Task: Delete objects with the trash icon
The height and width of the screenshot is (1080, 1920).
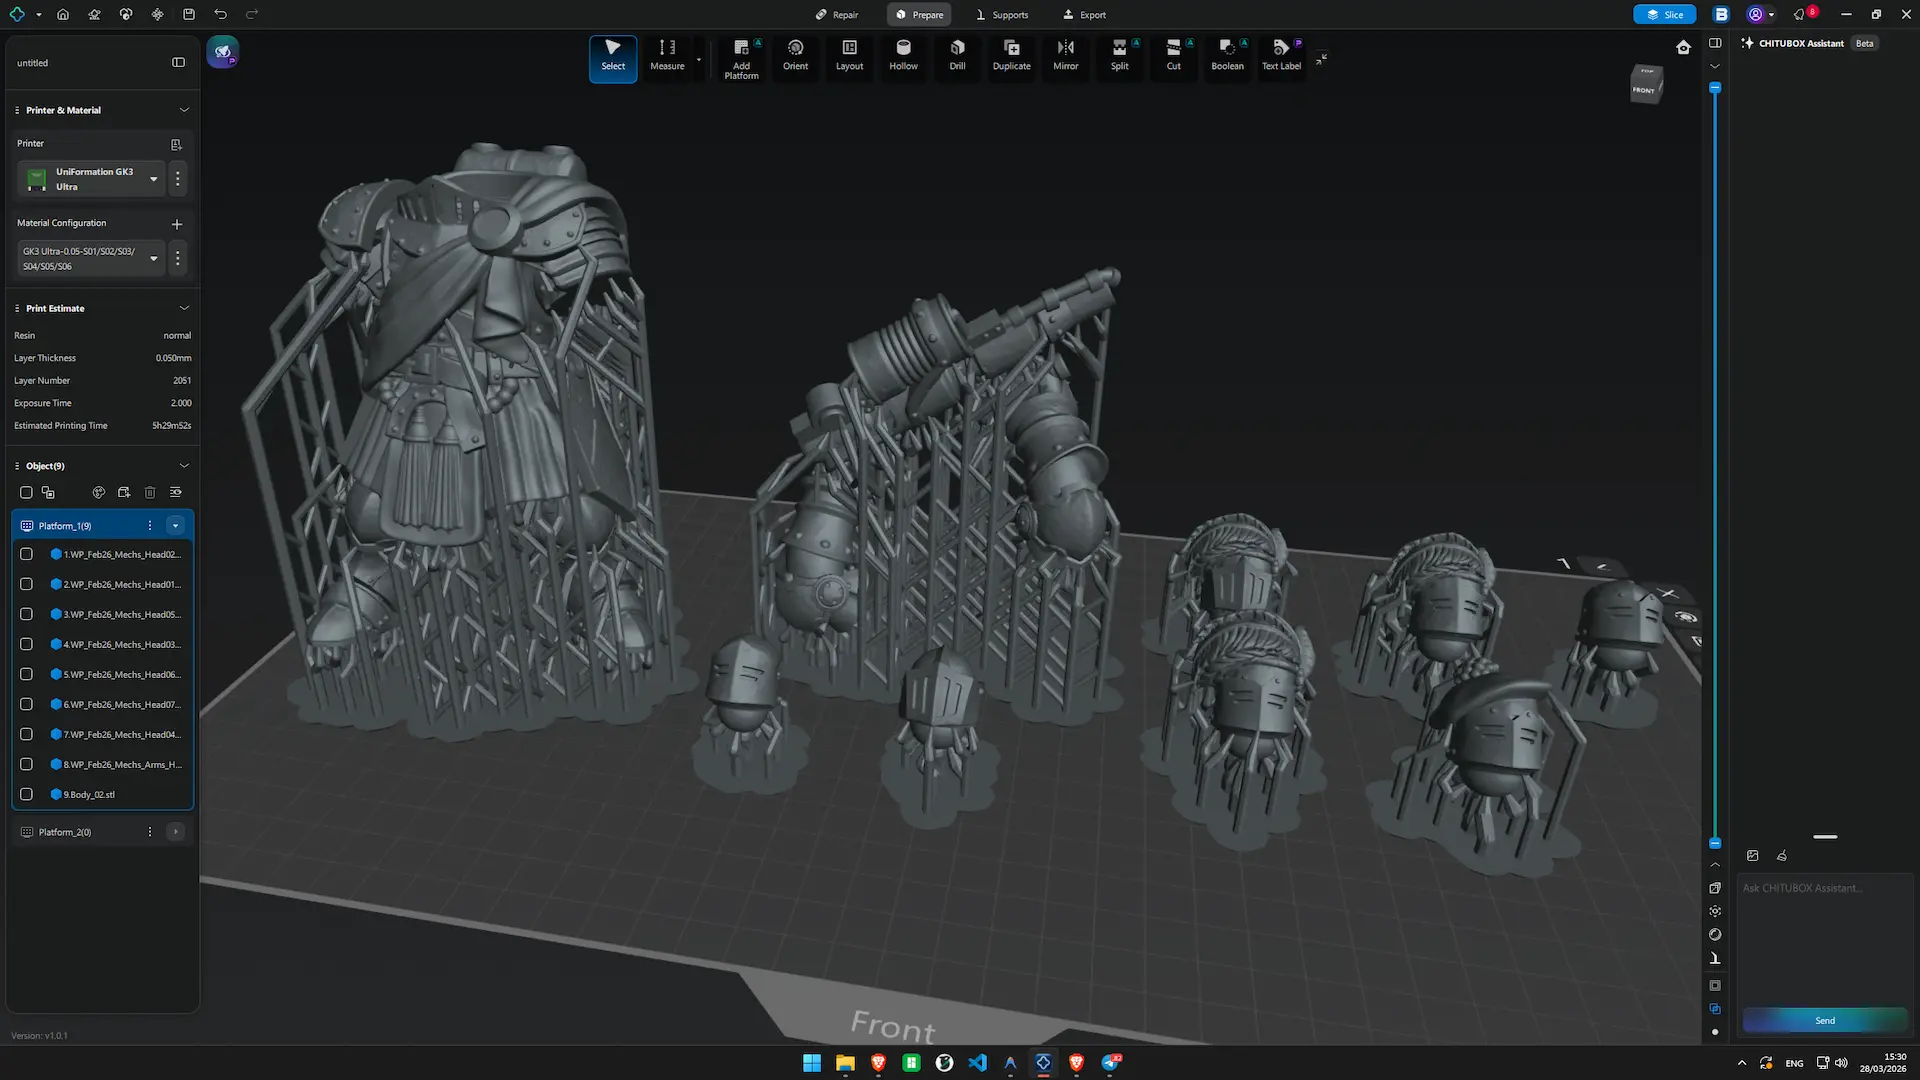Action: coord(150,492)
